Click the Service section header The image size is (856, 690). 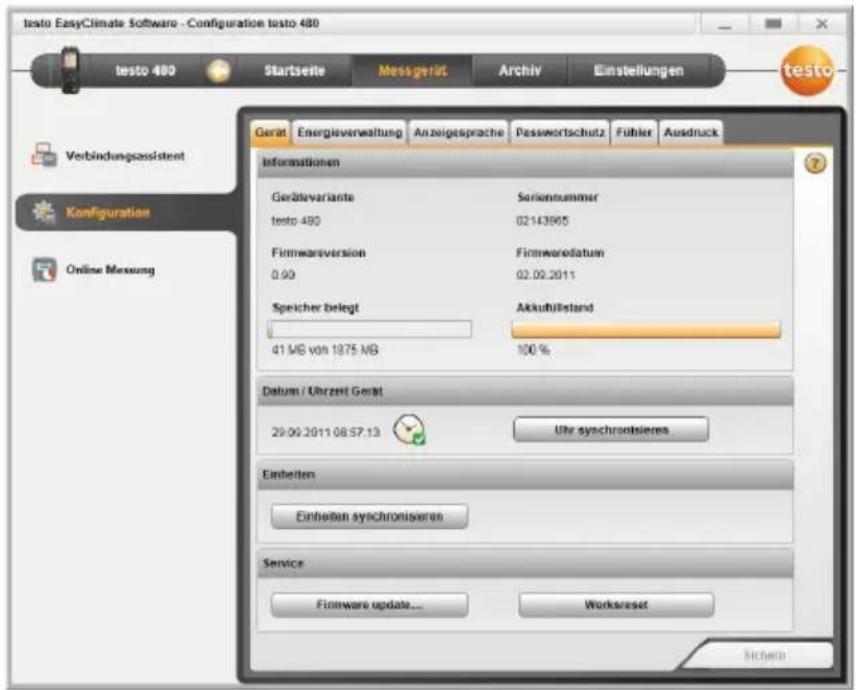[x=525, y=563]
